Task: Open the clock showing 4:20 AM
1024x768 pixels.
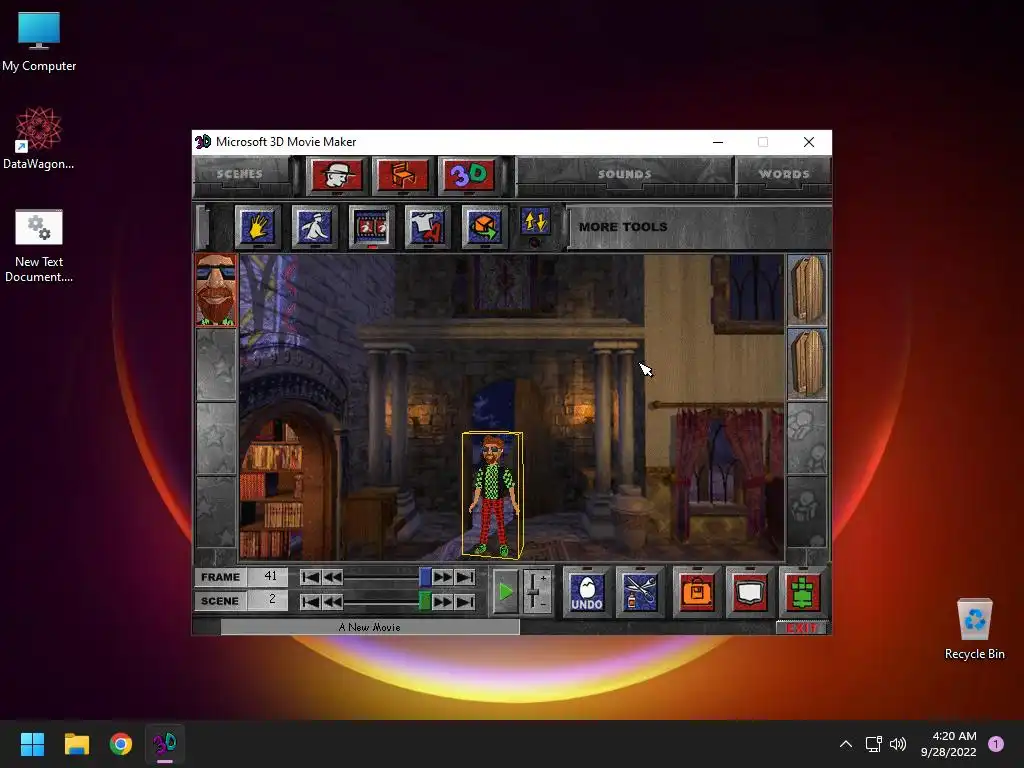Action: click(949, 744)
